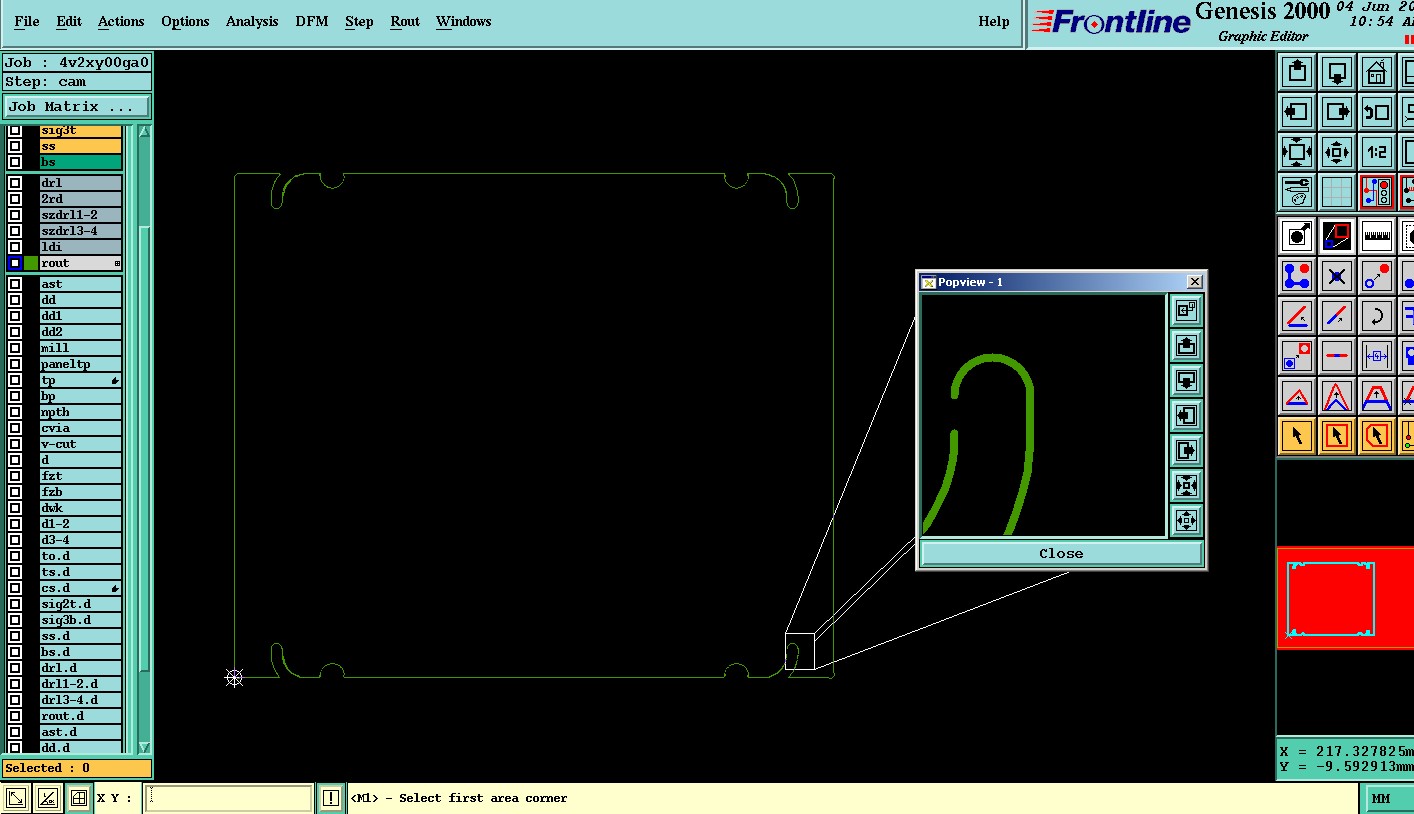Toggle the grid display icon

(1337, 192)
